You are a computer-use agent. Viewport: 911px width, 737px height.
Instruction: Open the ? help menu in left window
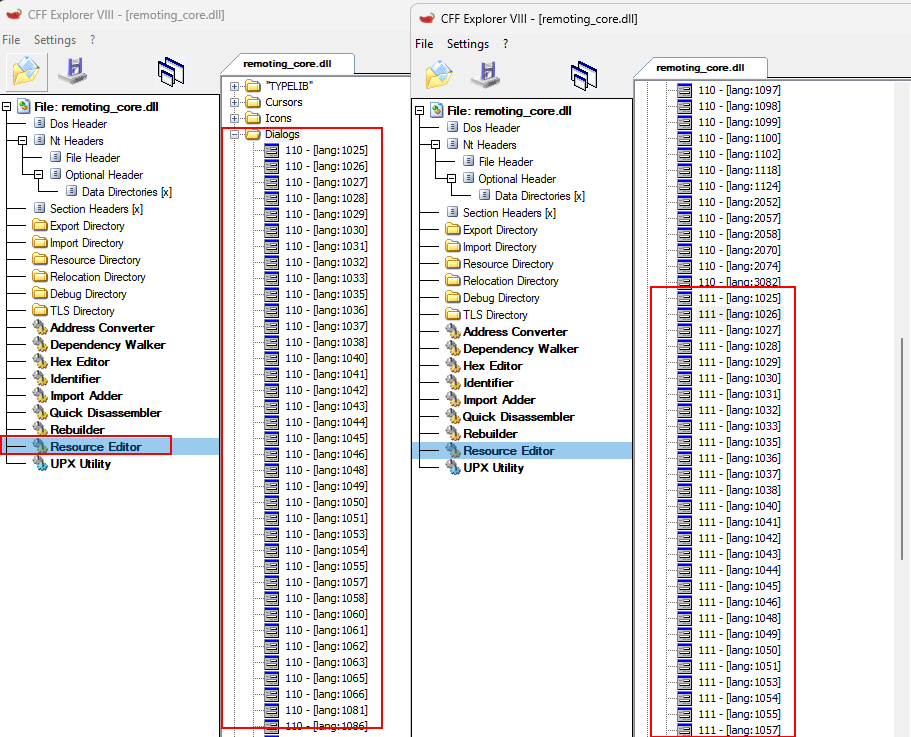point(92,39)
